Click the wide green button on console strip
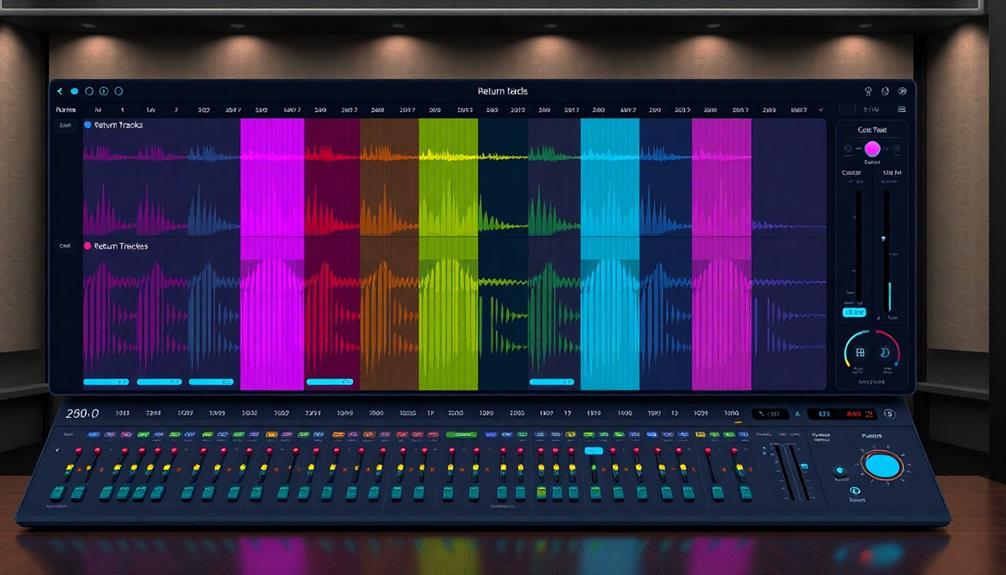Screen dimensions: 1006x575 tap(461, 435)
